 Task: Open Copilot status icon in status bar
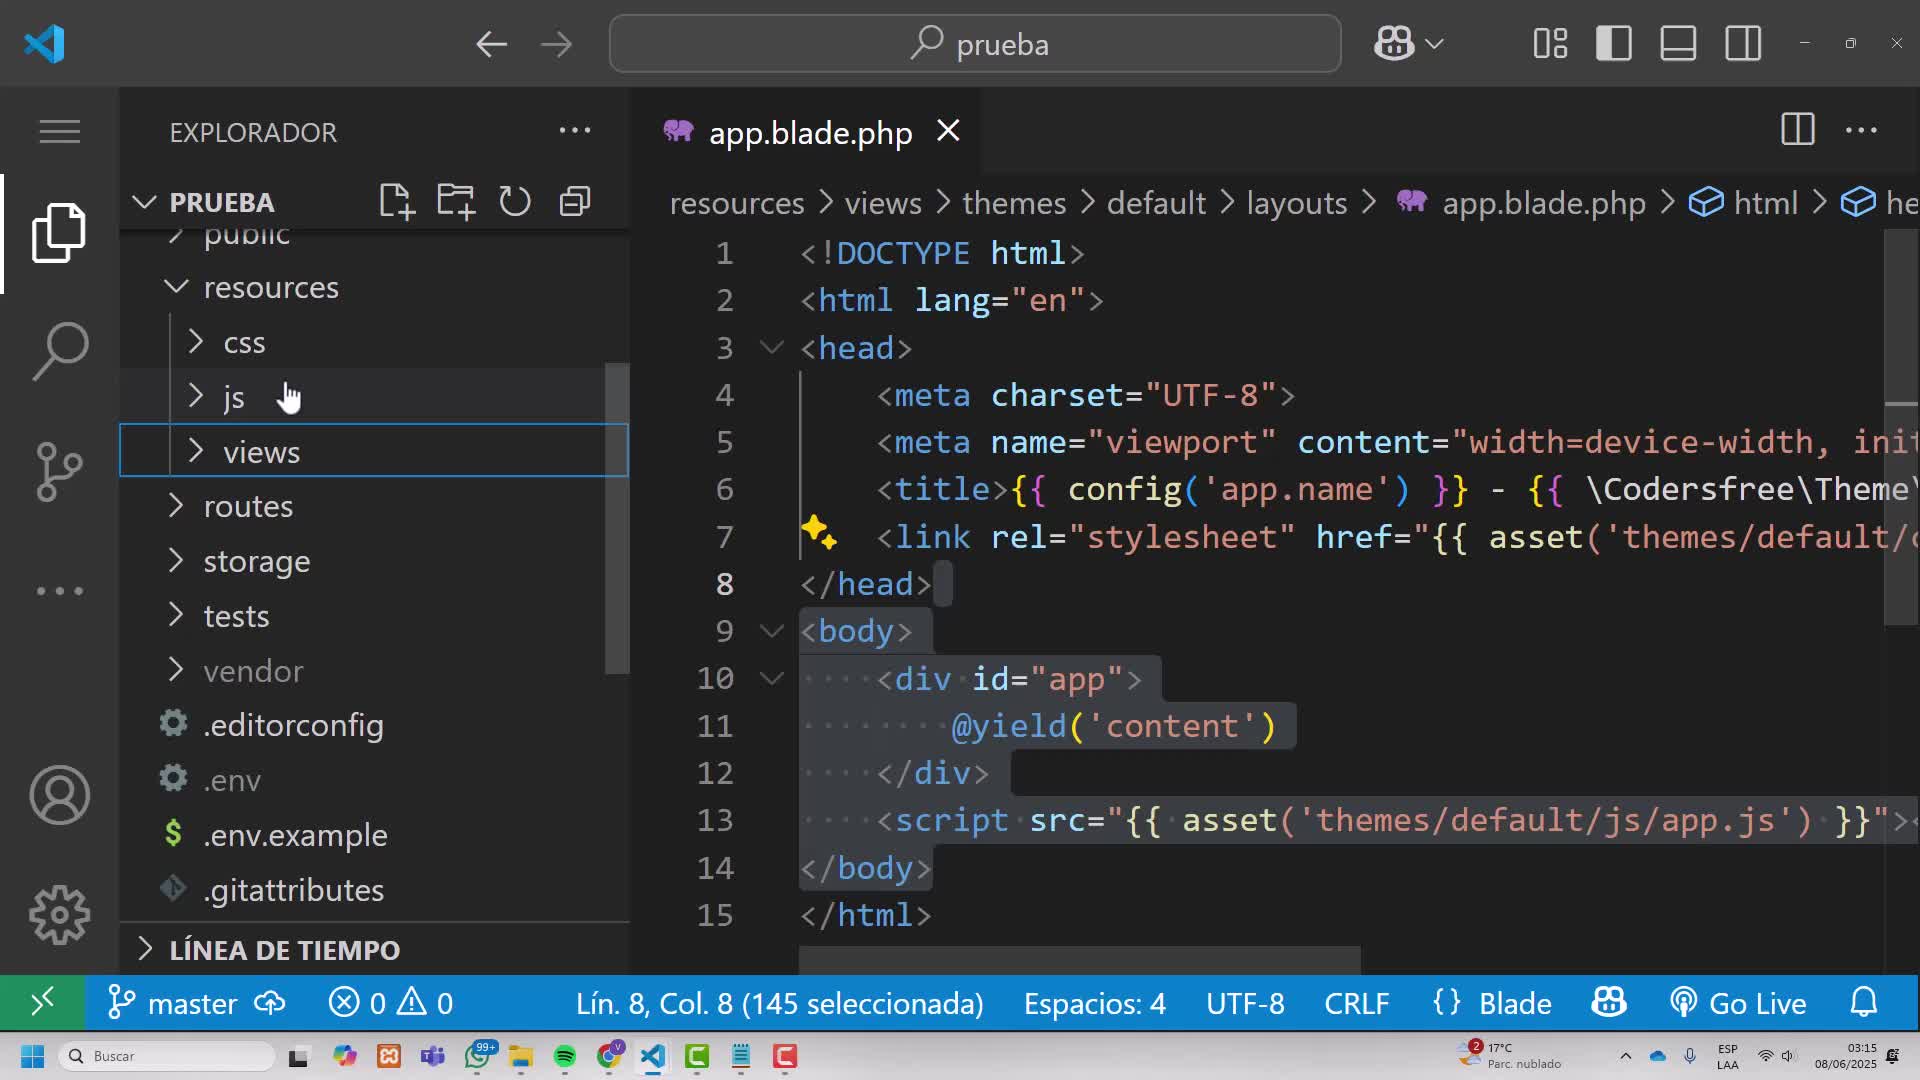tap(1609, 1003)
